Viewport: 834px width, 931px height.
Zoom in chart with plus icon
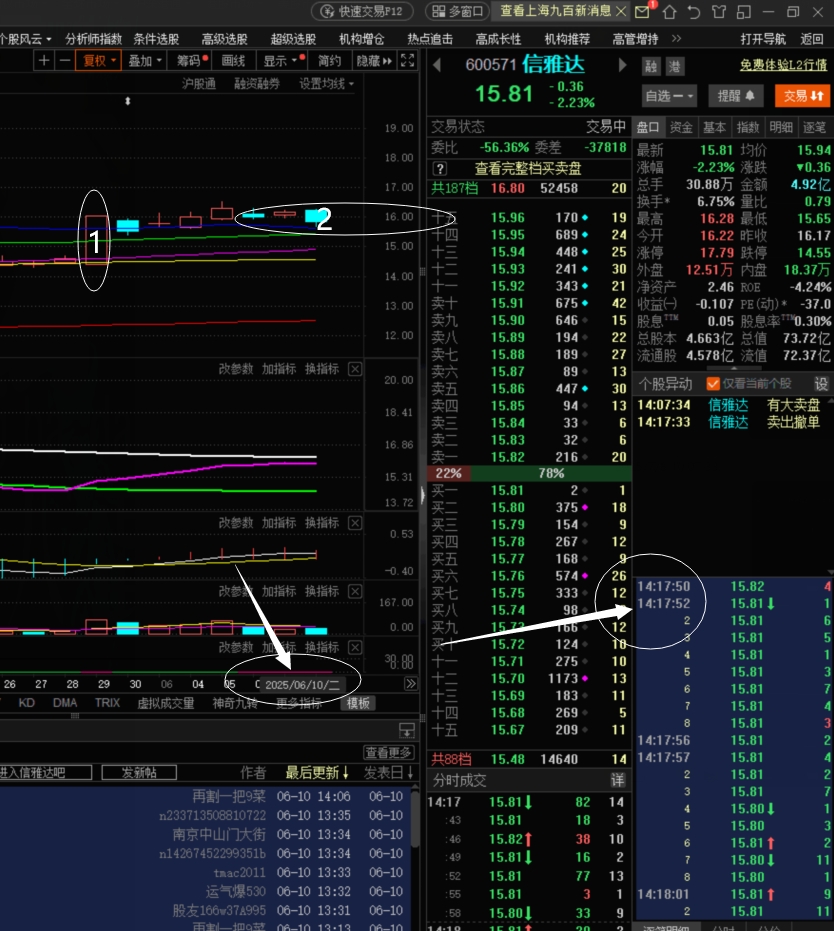coord(43,61)
